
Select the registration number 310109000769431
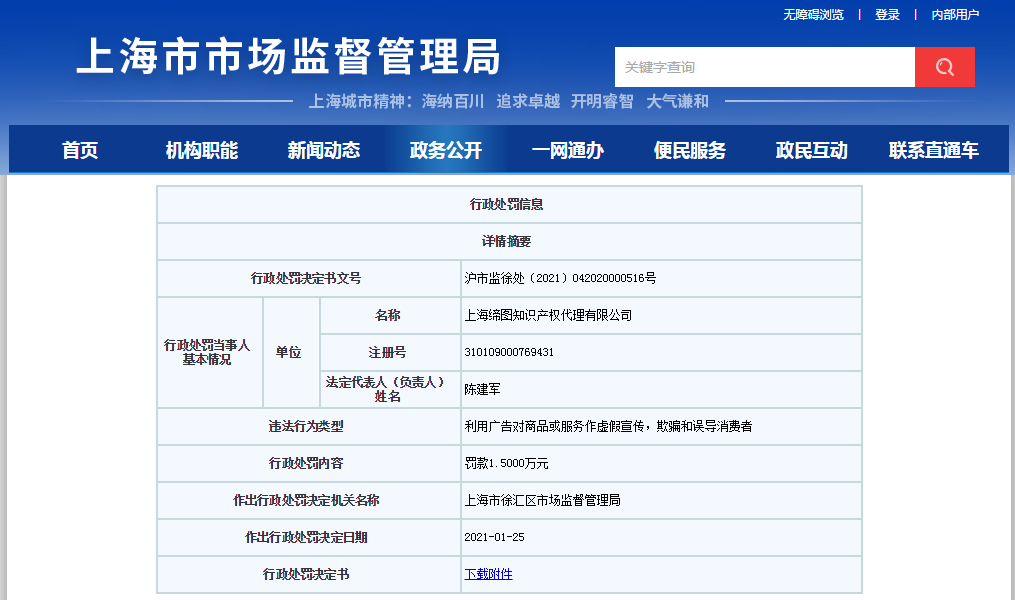(509, 352)
